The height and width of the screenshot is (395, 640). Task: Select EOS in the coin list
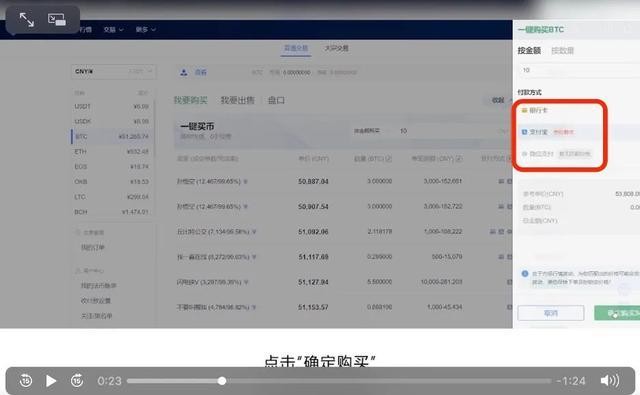[111, 167]
